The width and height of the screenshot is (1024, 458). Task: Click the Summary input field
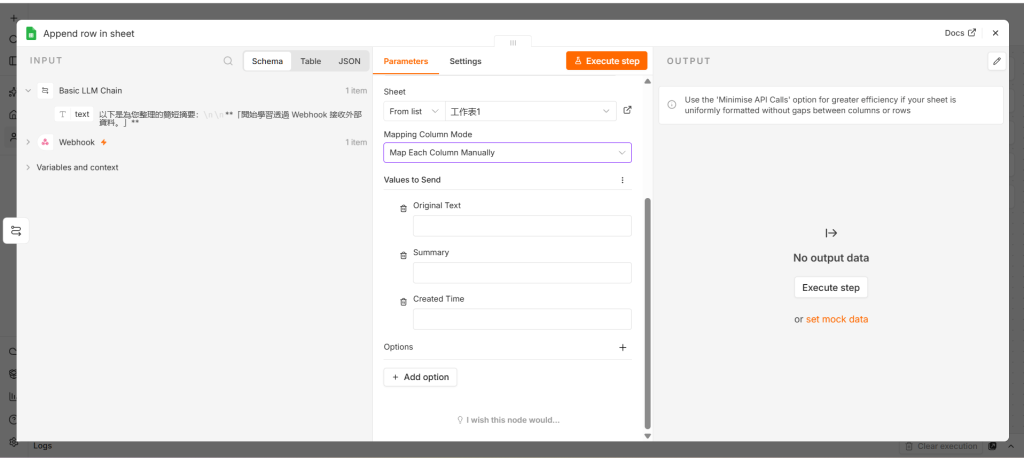pos(522,272)
